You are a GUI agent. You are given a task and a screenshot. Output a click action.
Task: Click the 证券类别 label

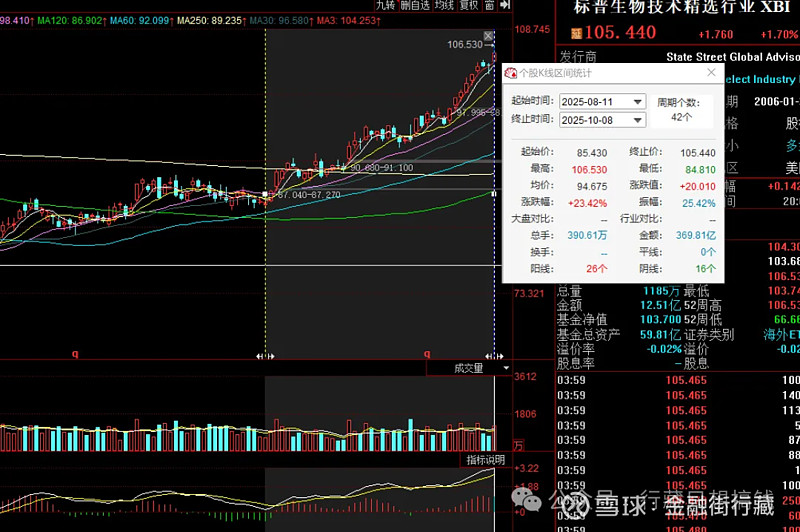[709, 335]
